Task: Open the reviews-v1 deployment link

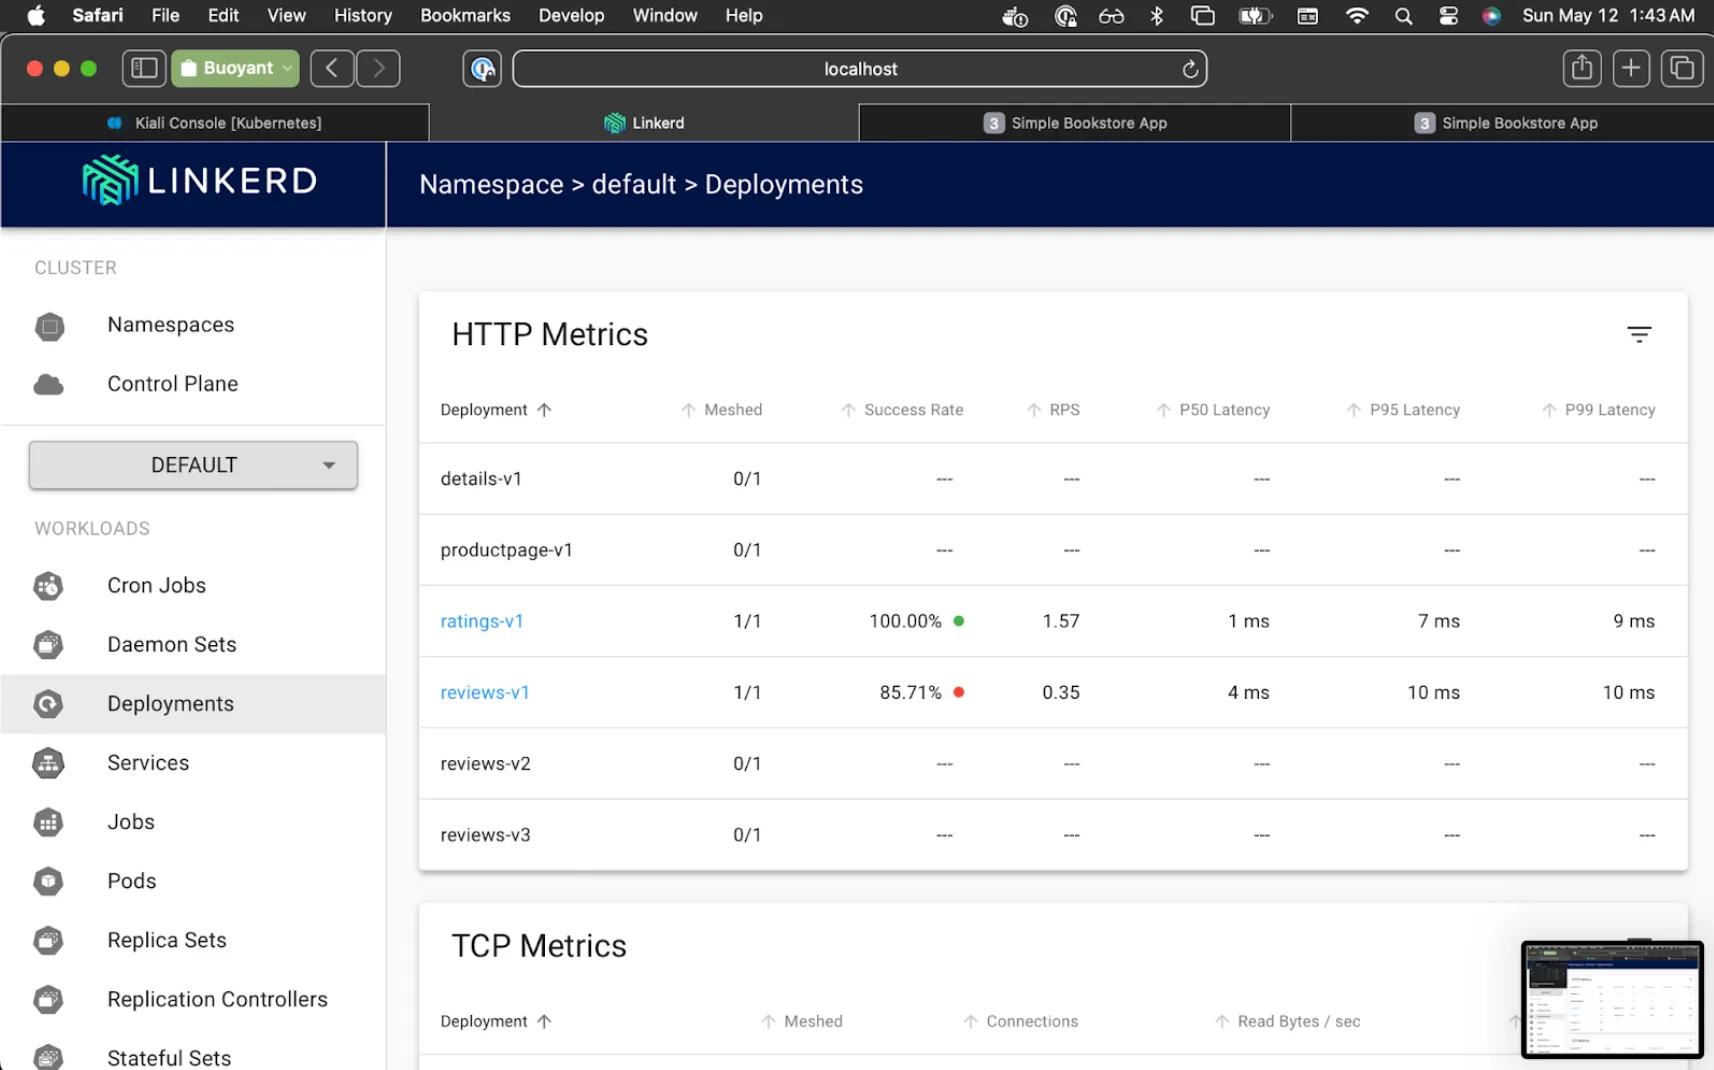Action: coord(485,692)
